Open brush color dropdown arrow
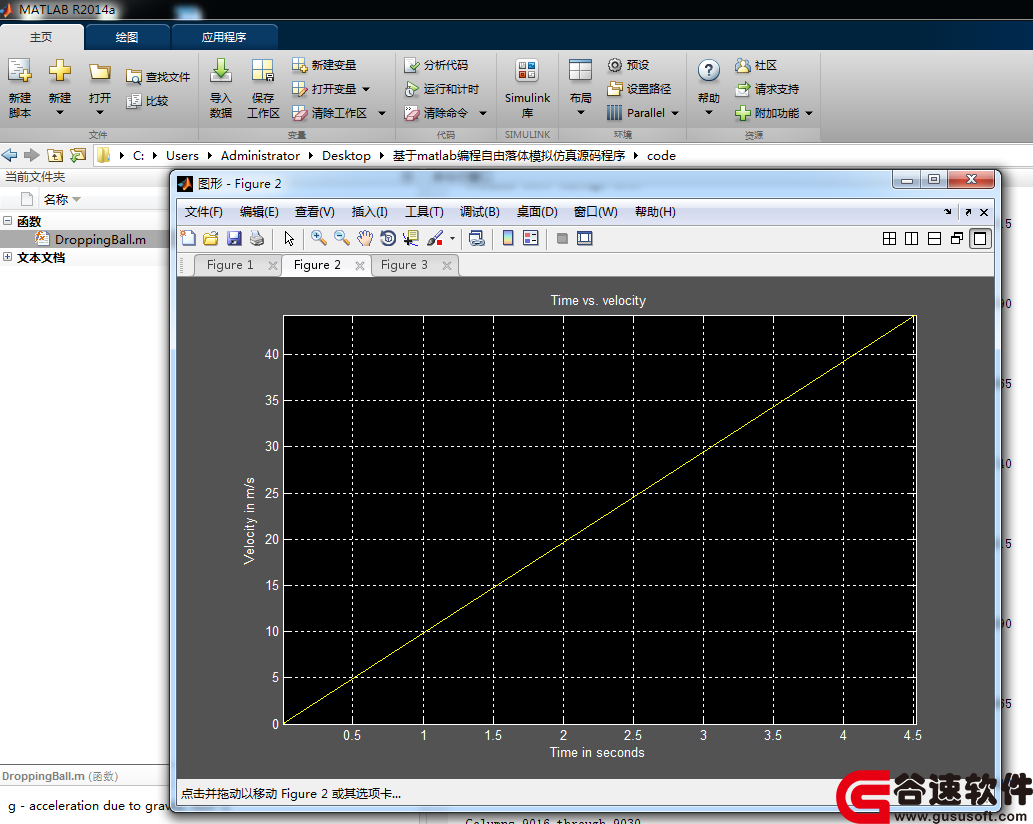The image size is (1033, 824). (452, 238)
